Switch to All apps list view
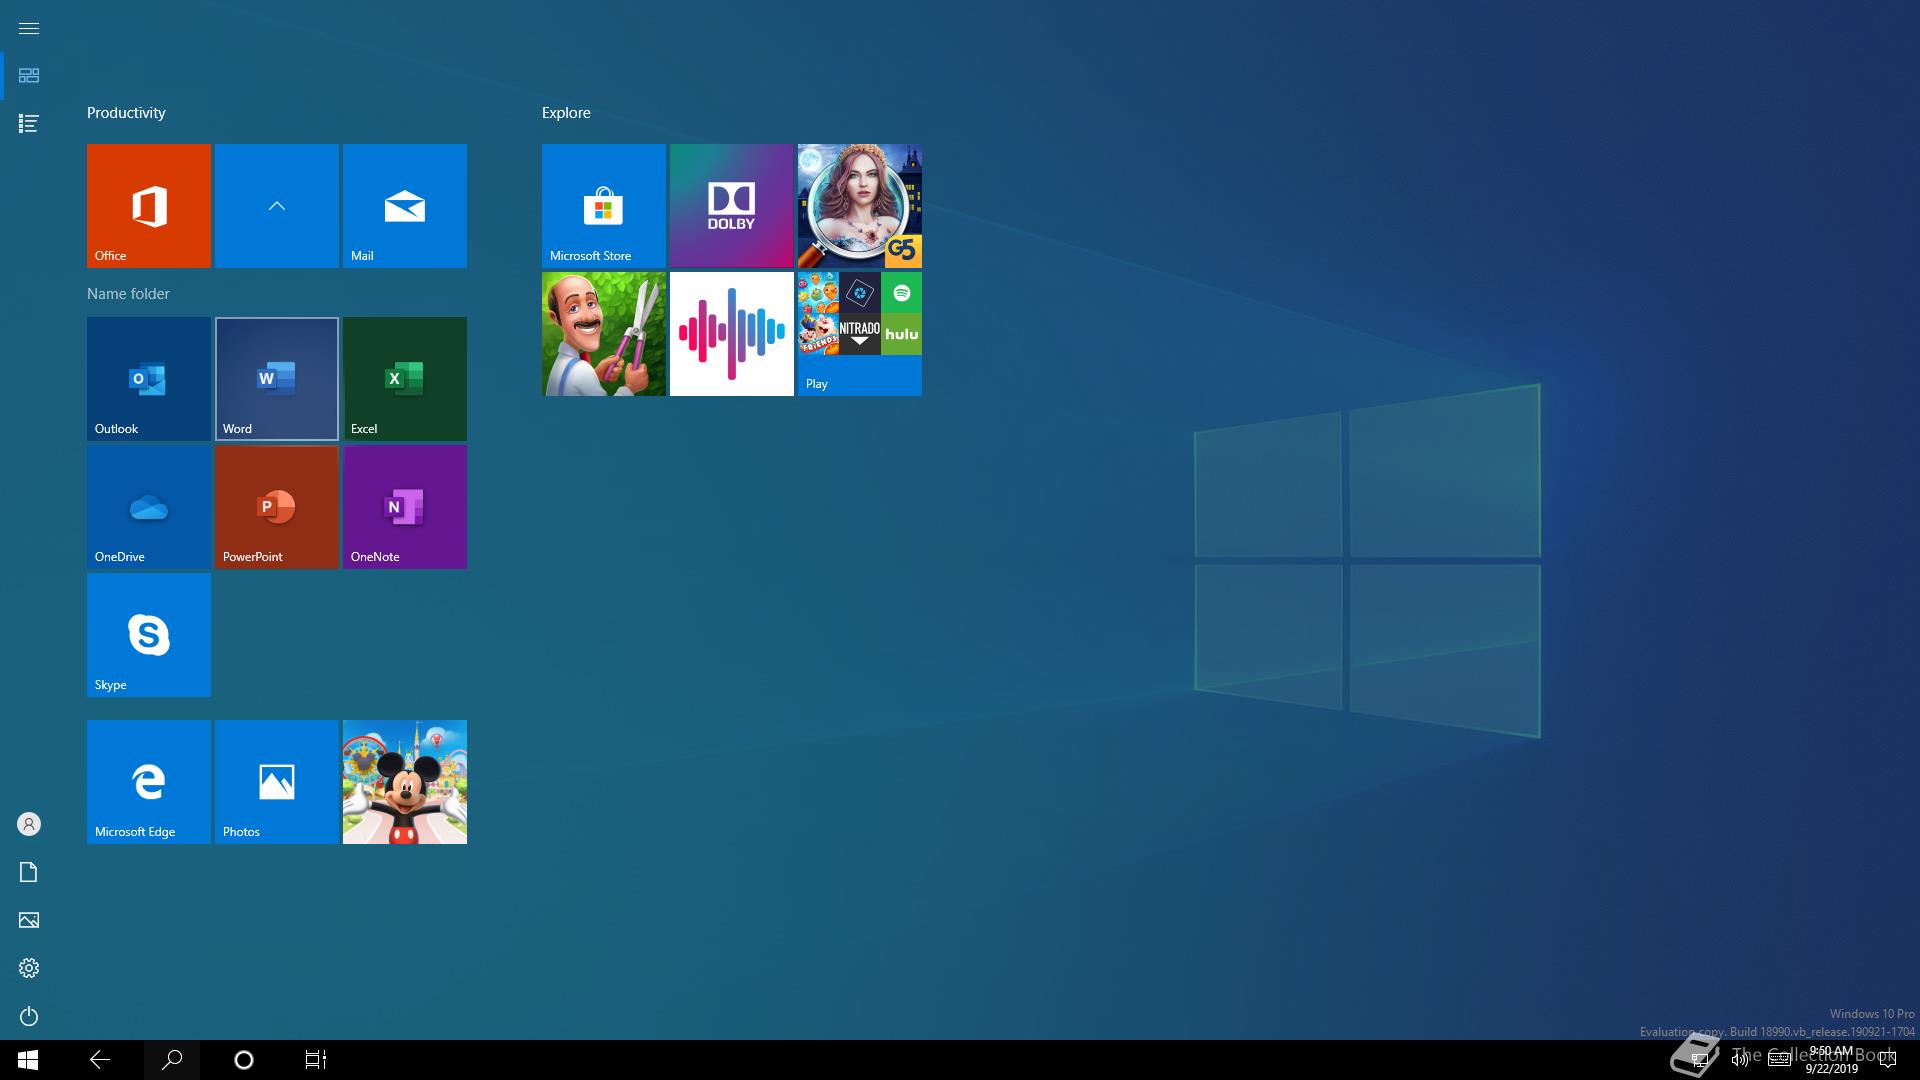The width and height of the screenshot is (1920, 1080). pos(29,124)
